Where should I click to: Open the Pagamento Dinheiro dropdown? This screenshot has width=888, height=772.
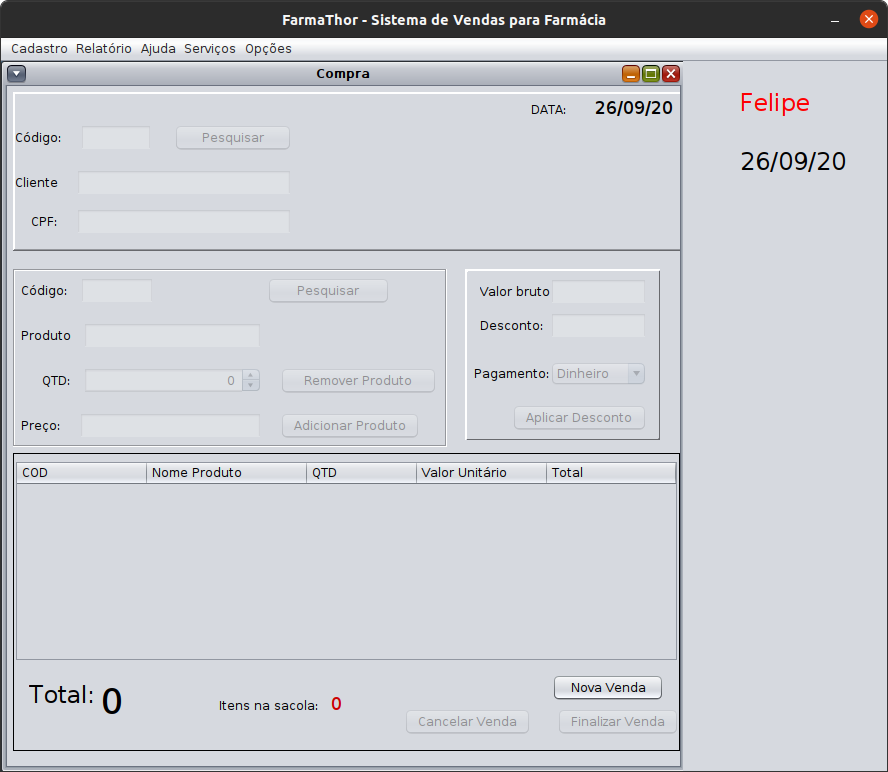[598, 374]
